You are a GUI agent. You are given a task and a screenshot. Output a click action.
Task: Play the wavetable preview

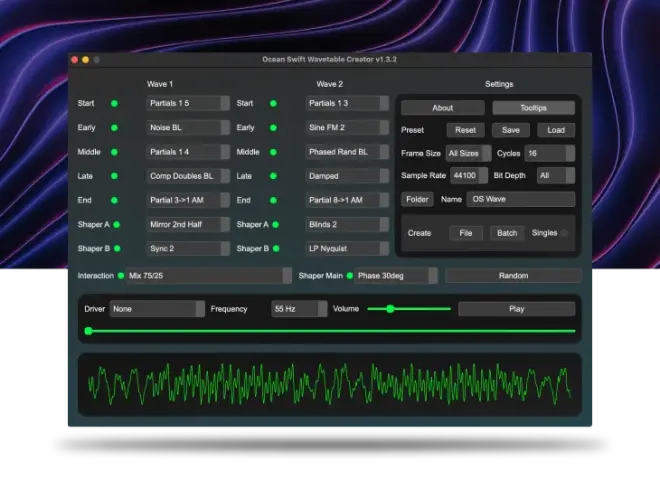pos(516,309)
